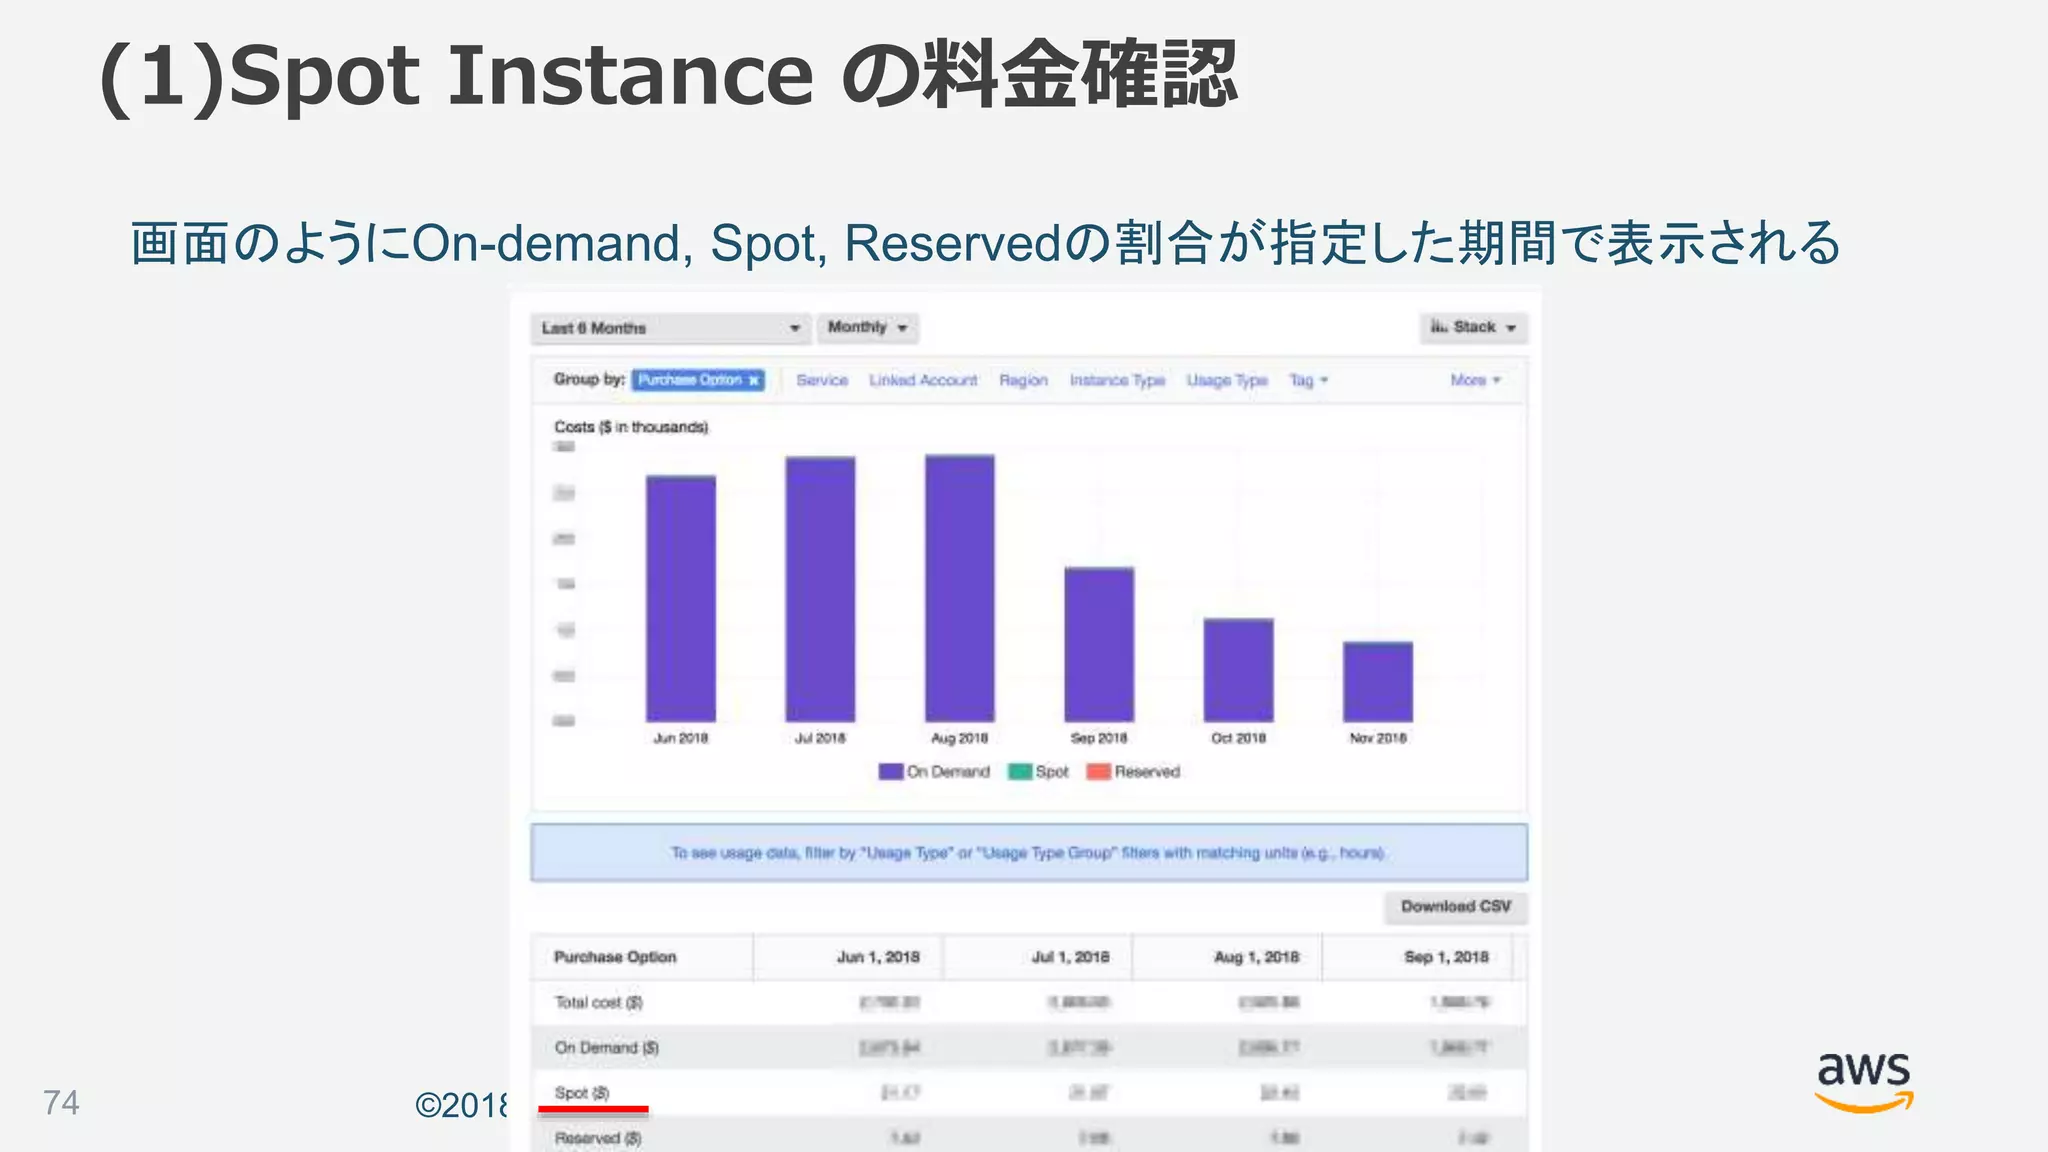The height and width of the screenshot is (1152, 2048).
Task: Click the Jun 1, 2018 column header
Action: coord(848,957)
